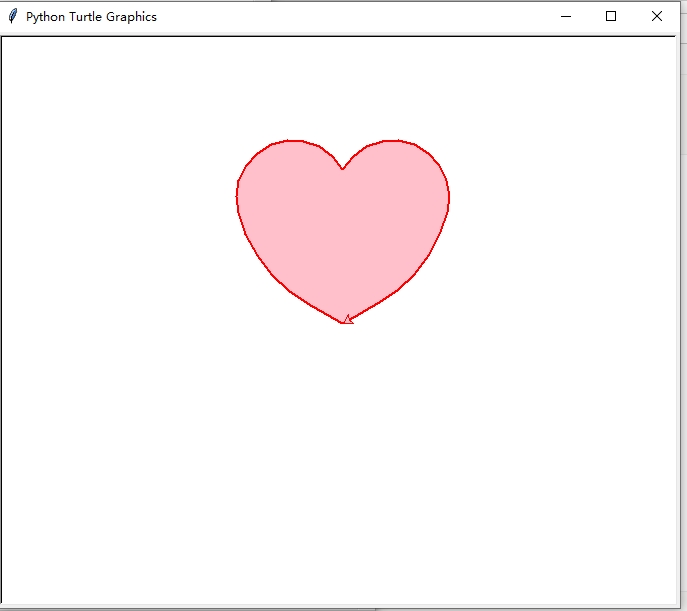The width and height of the screenshot is (687, 611).
Task: Click the pink filled heart drawing
Action: (x=343, y=231)
